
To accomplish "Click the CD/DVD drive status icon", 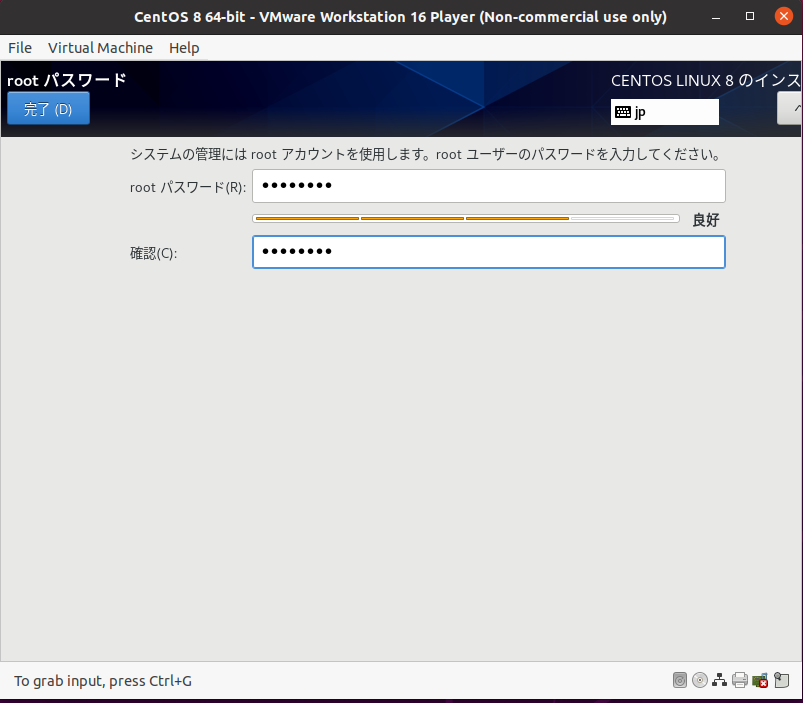I will point(699,680).
